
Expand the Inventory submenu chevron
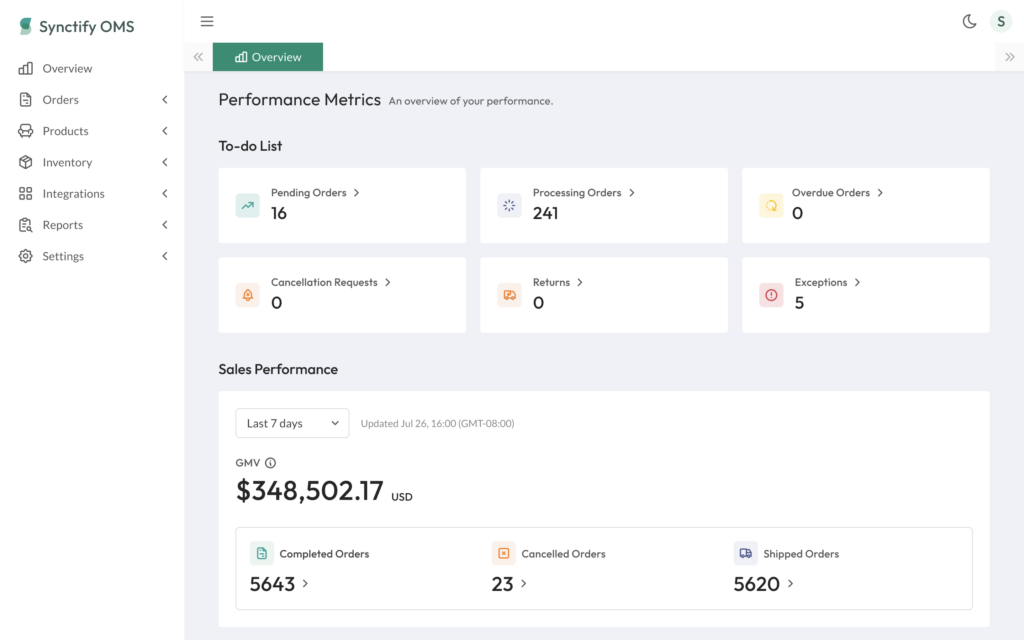point(165,163)
